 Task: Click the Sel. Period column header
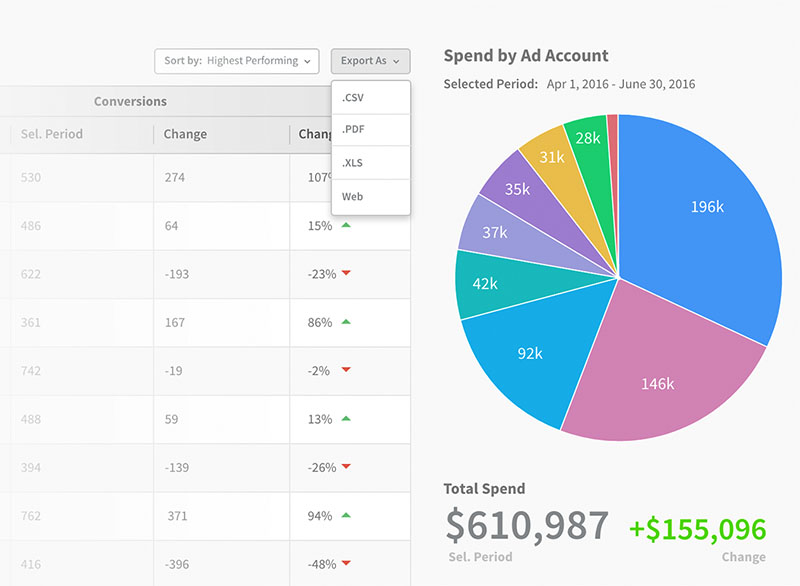[51, 134]
